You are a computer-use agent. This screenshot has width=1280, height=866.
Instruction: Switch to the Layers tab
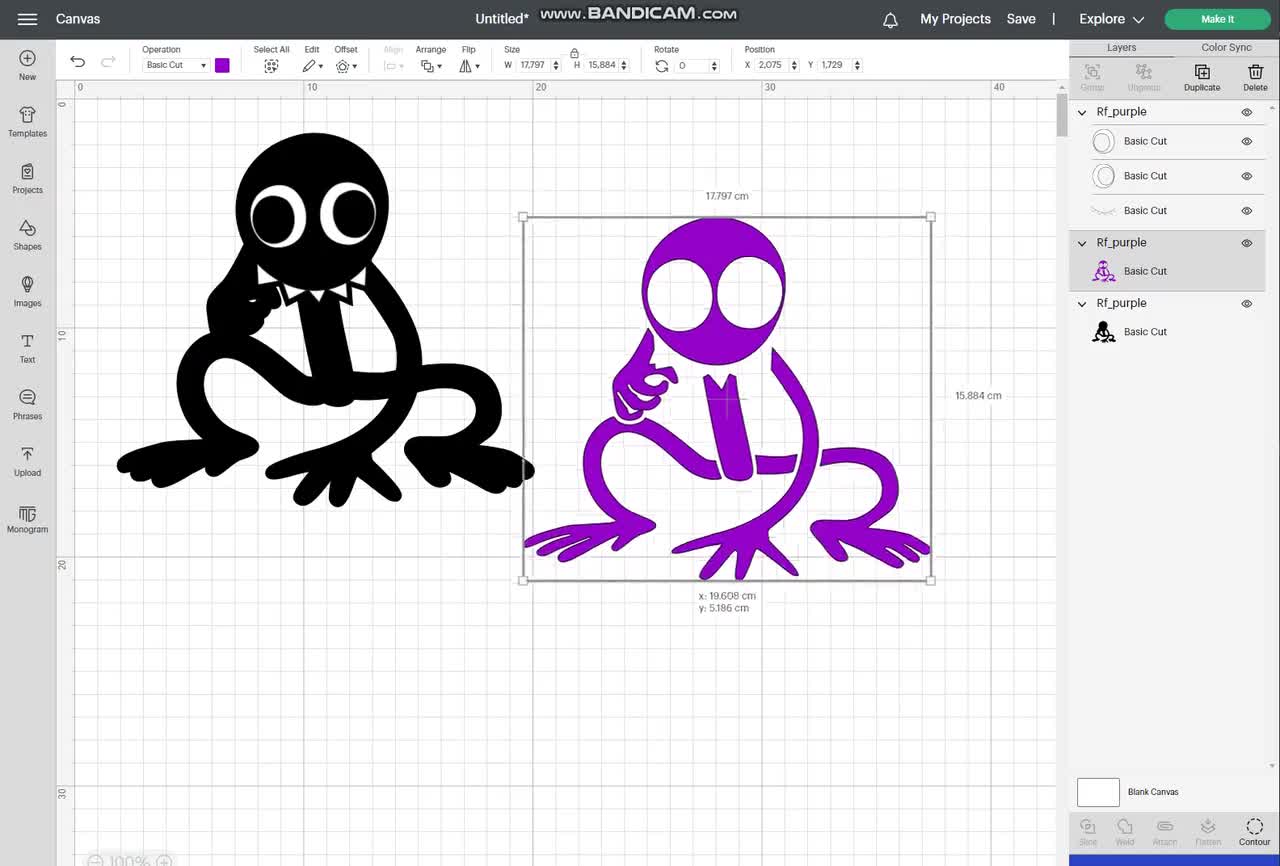pos(1121,47)
